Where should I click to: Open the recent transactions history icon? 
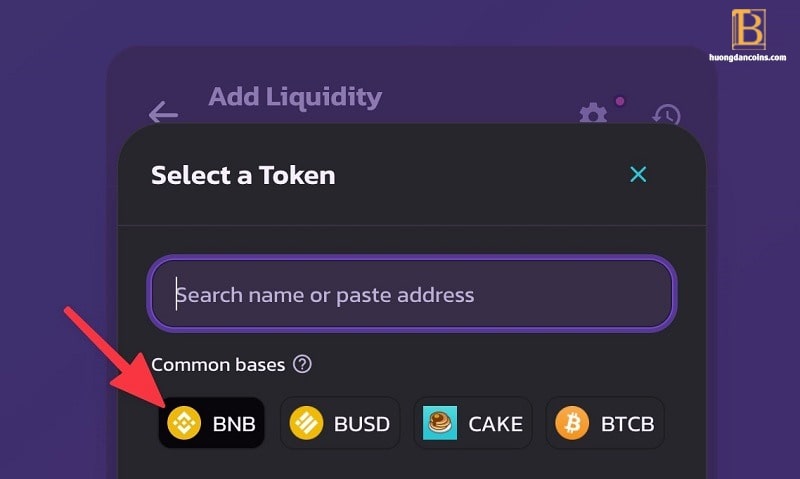666,114
